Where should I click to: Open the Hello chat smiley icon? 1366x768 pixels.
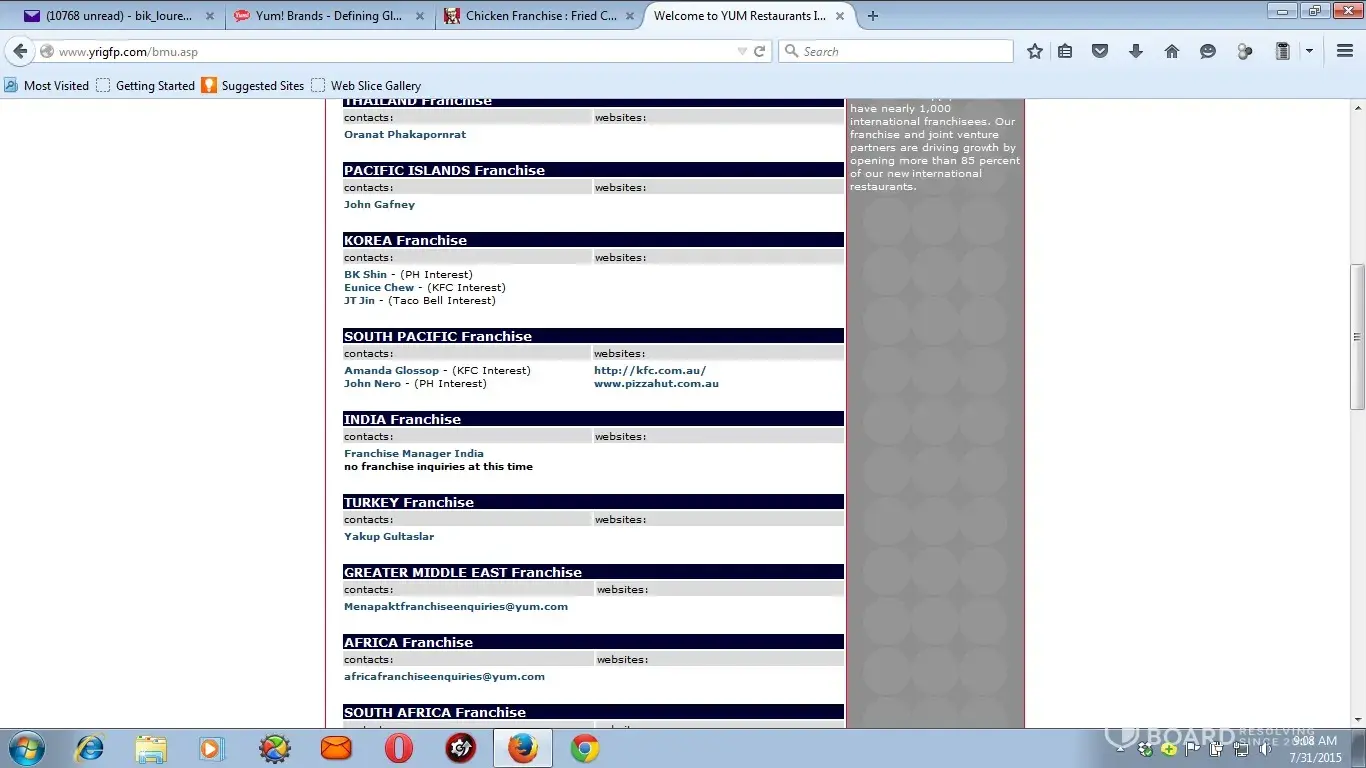click(x=1208, y=52)
